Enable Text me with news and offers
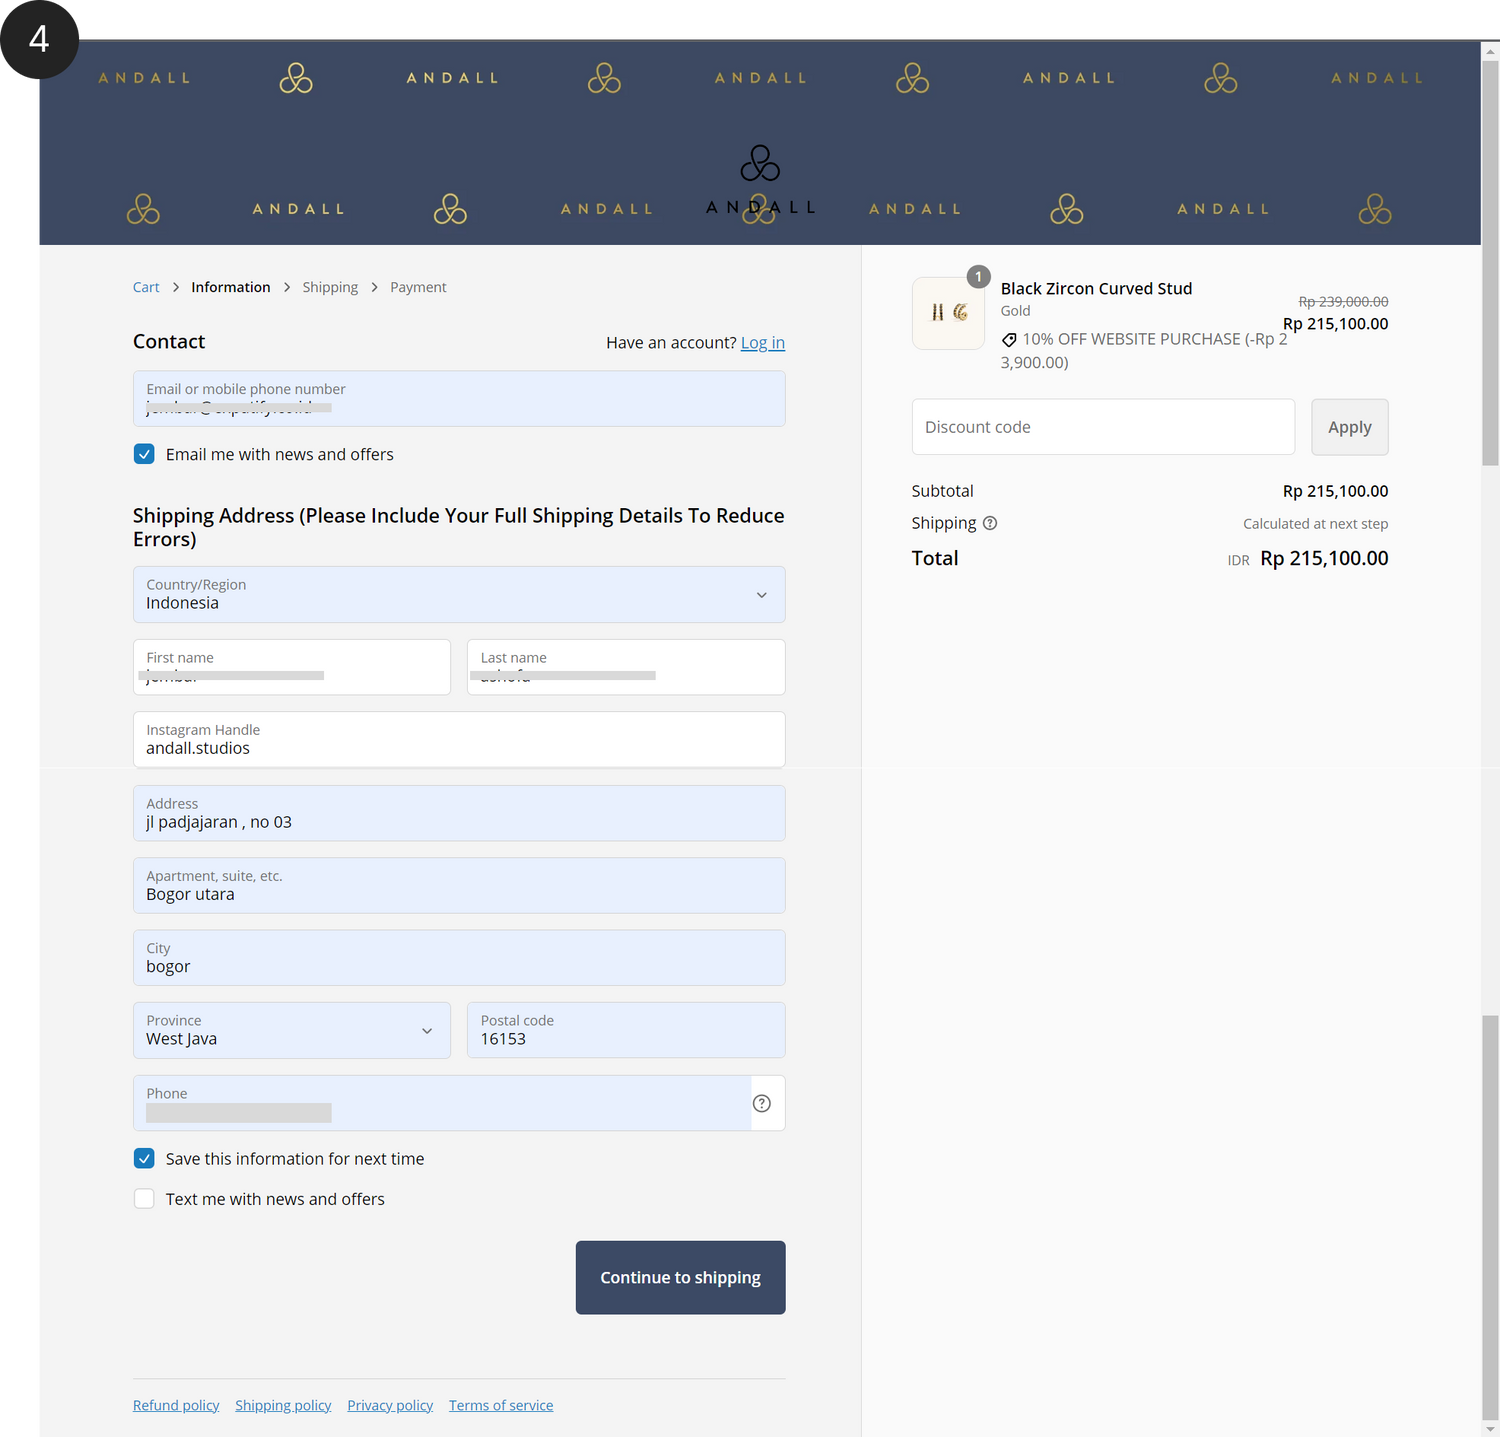The image size is (1500, 1437). pyautogui.click(x=145, y=1199)
